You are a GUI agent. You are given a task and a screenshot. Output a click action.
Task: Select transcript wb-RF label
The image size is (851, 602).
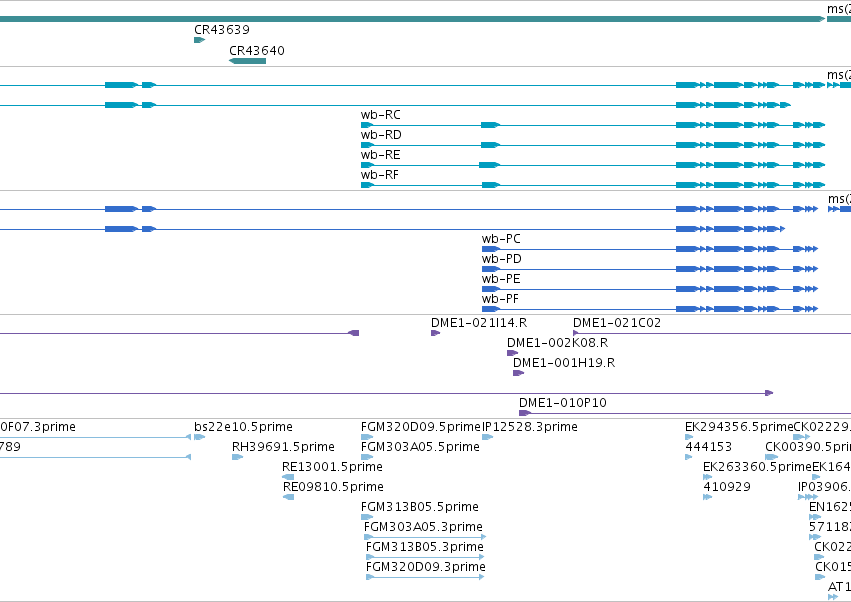click(380, 175)
